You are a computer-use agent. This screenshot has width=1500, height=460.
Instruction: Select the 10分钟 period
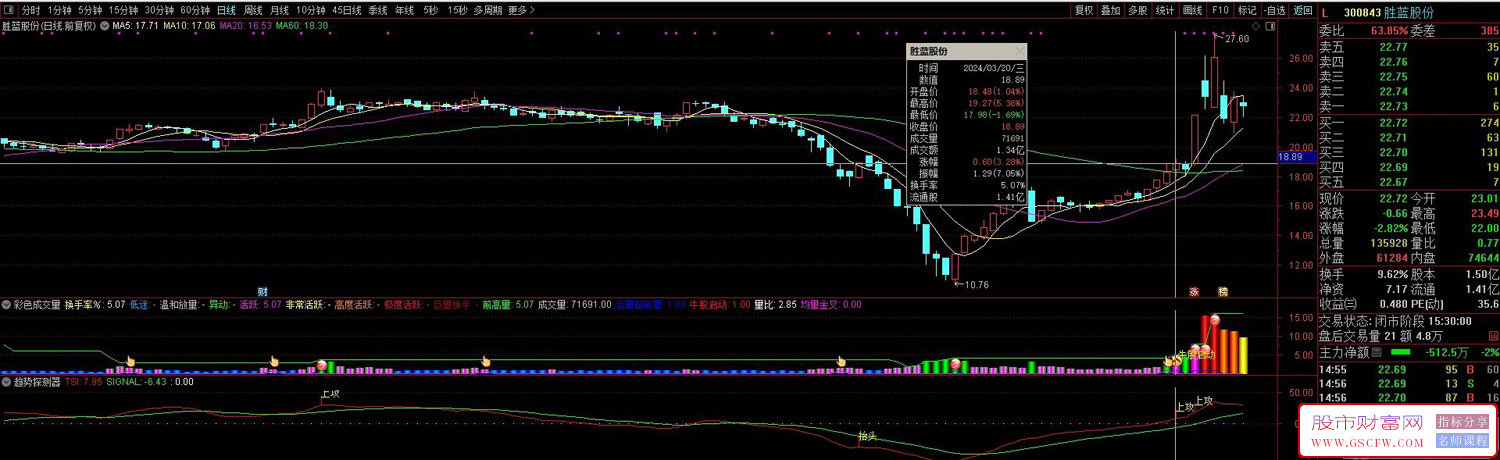(310, 10)
